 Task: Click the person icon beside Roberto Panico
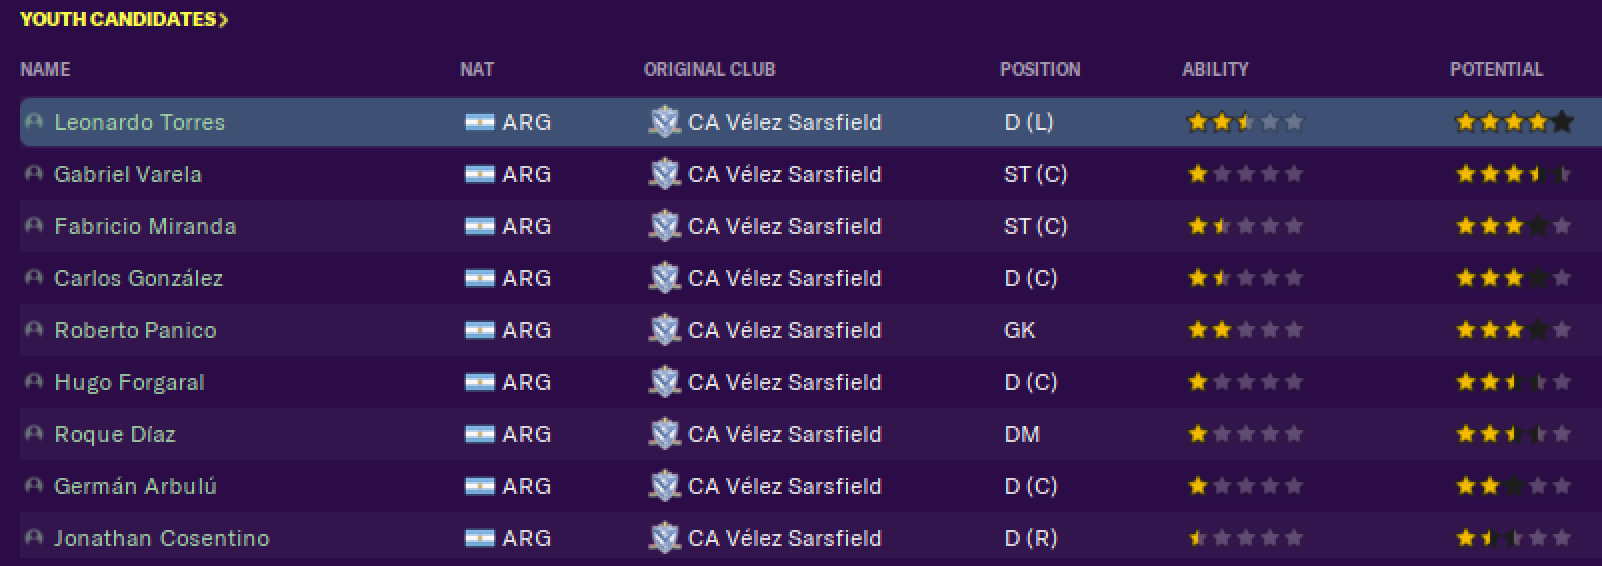coord(34,330)
